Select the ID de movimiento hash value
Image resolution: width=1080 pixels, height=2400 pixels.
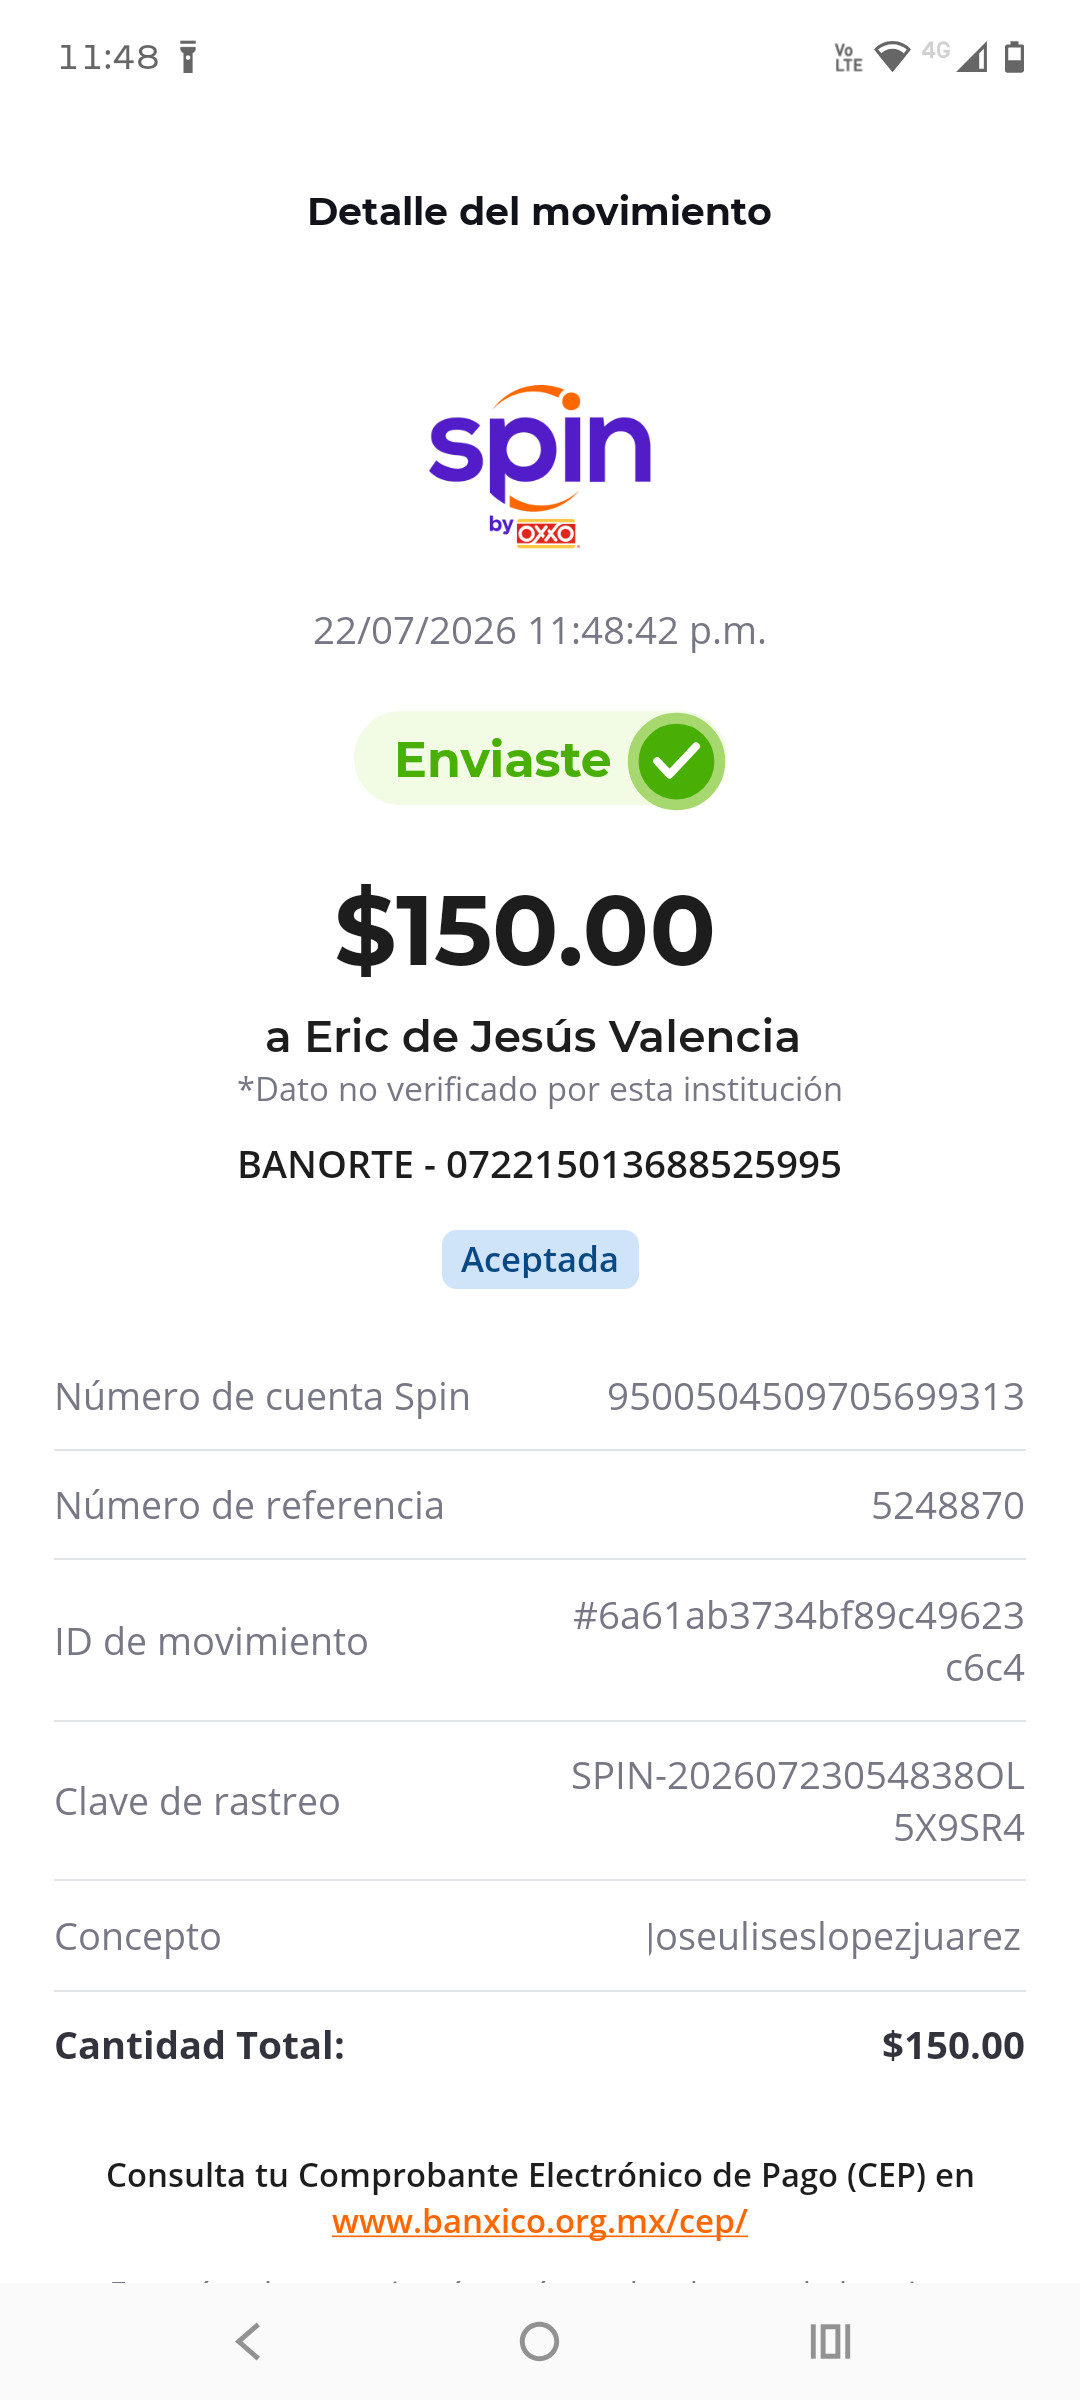point(798,1641)
